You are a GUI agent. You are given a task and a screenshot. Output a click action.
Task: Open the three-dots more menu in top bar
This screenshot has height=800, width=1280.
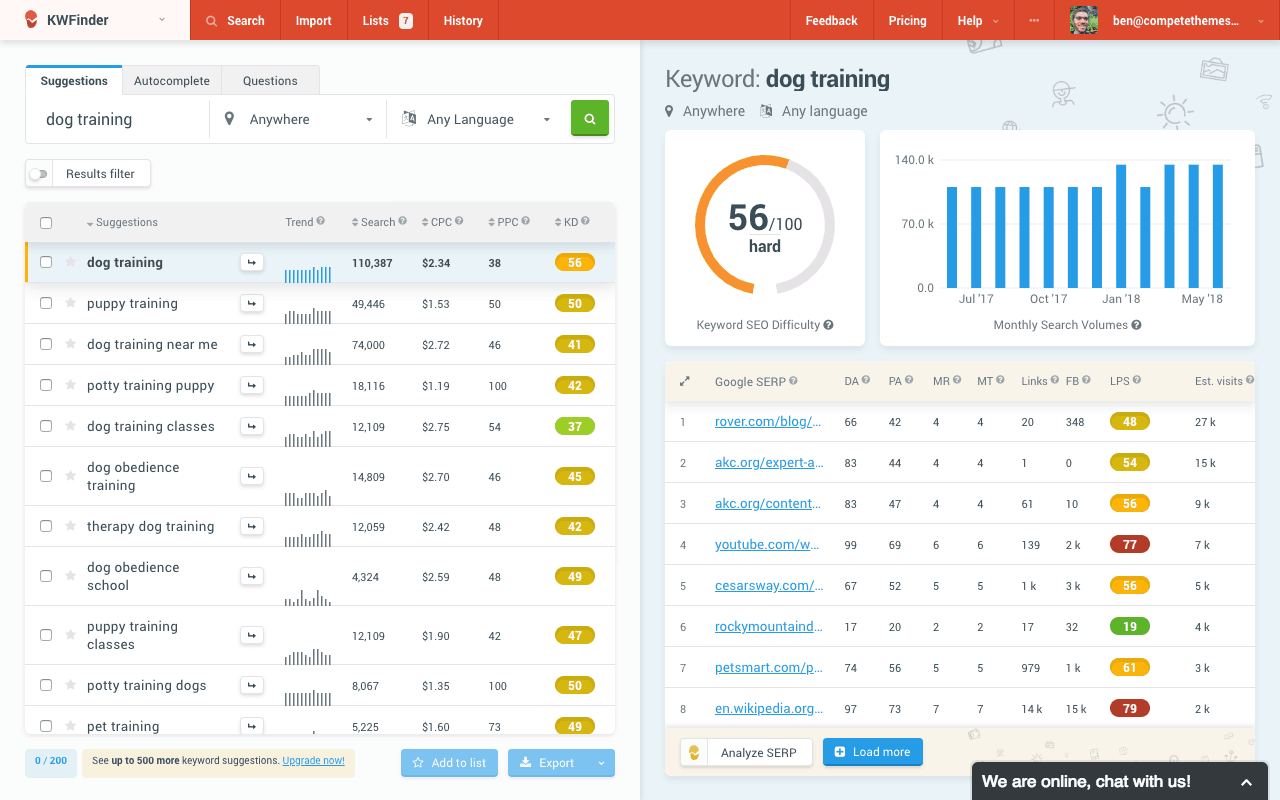click(1034, 21)
